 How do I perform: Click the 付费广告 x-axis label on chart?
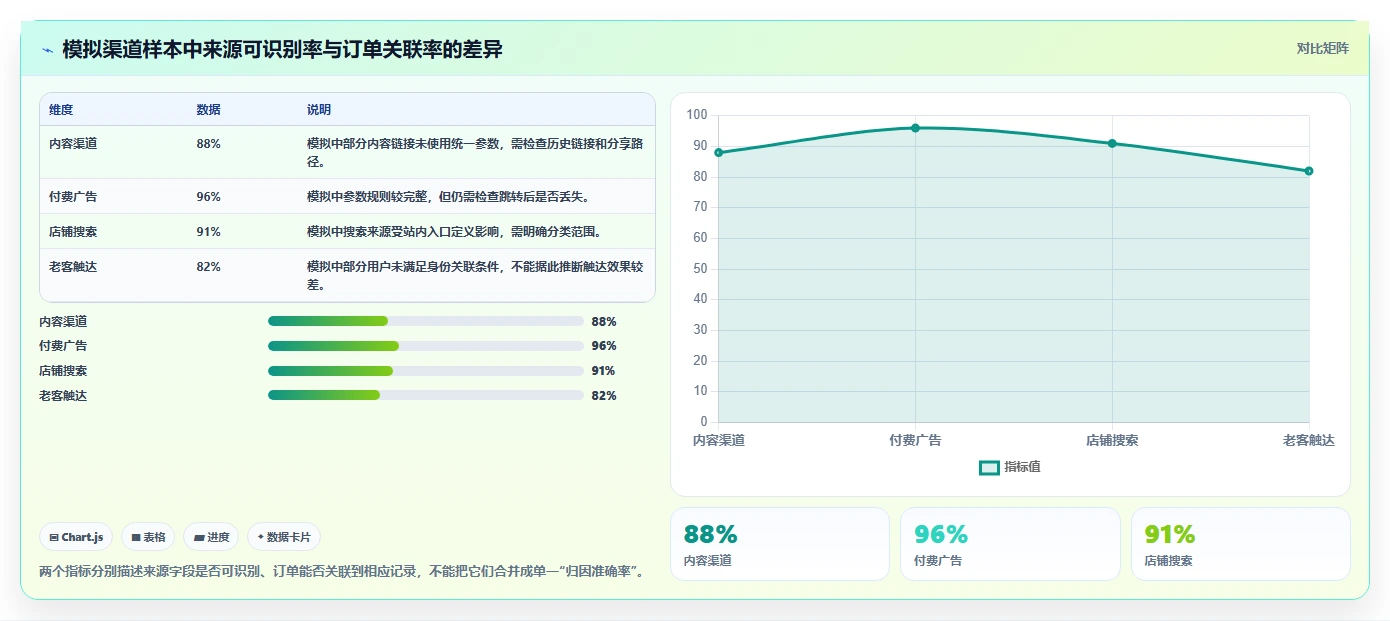point(915,440)
